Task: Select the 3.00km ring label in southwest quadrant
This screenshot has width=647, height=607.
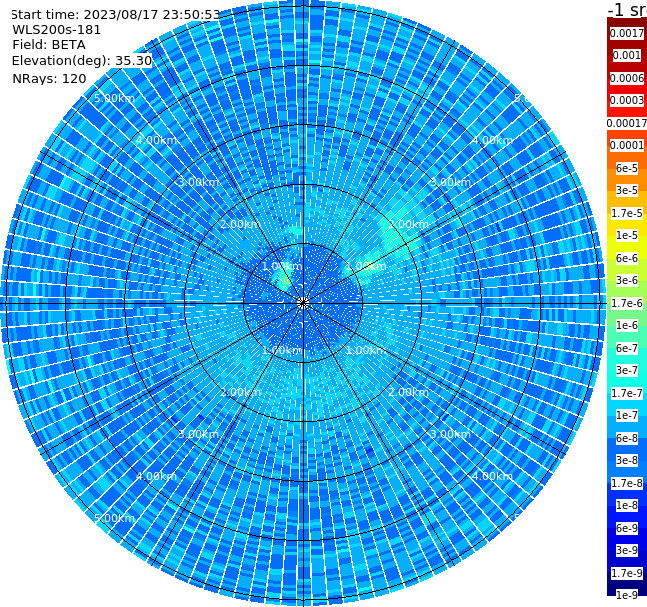Action: point(198,434)
